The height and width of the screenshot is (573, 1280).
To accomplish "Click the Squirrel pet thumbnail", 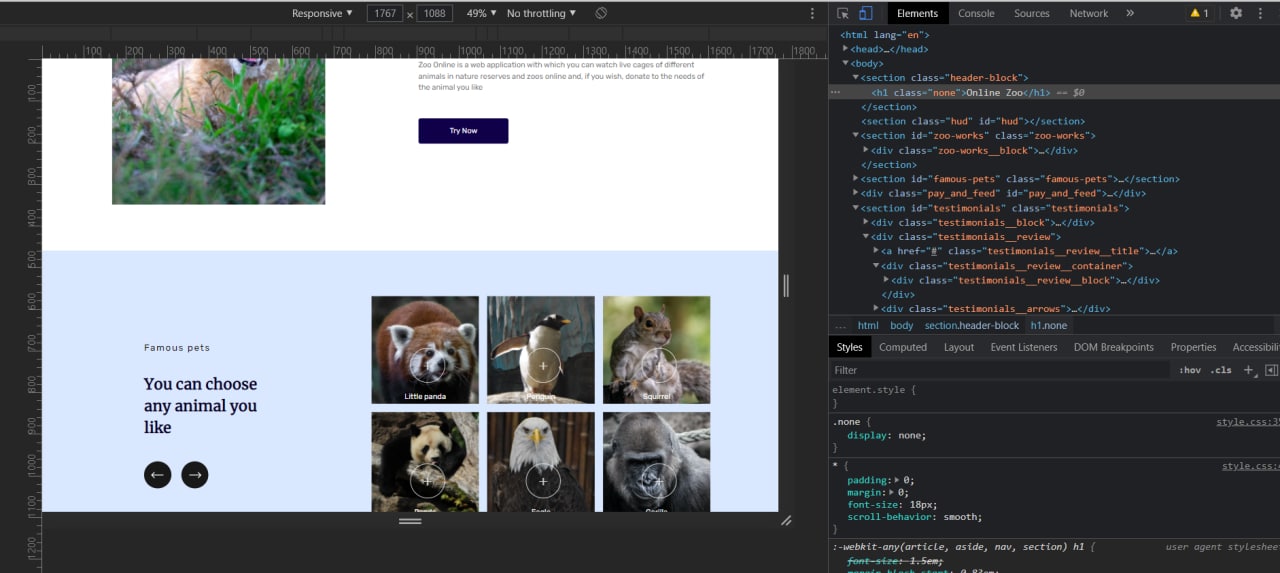I will 657,350.
